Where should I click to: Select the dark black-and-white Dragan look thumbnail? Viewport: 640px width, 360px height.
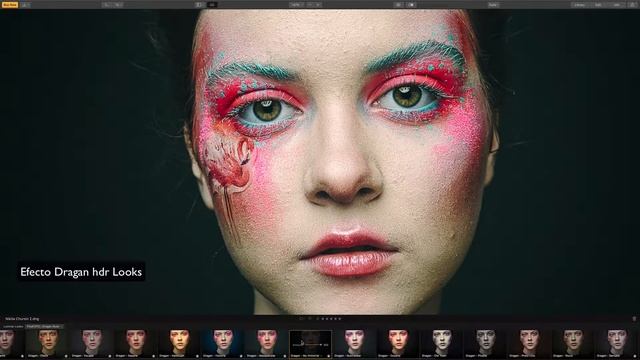click(x=486, y=343)
